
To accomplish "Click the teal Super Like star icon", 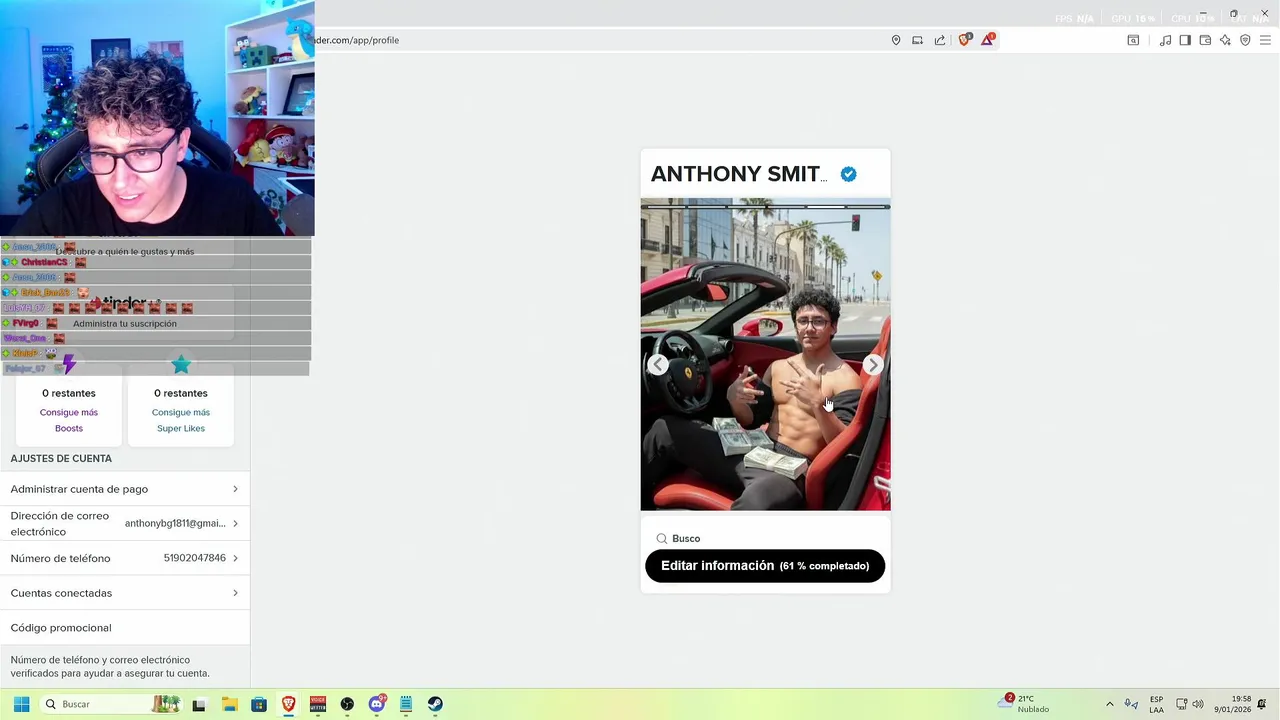I will (x=181, y=364).
